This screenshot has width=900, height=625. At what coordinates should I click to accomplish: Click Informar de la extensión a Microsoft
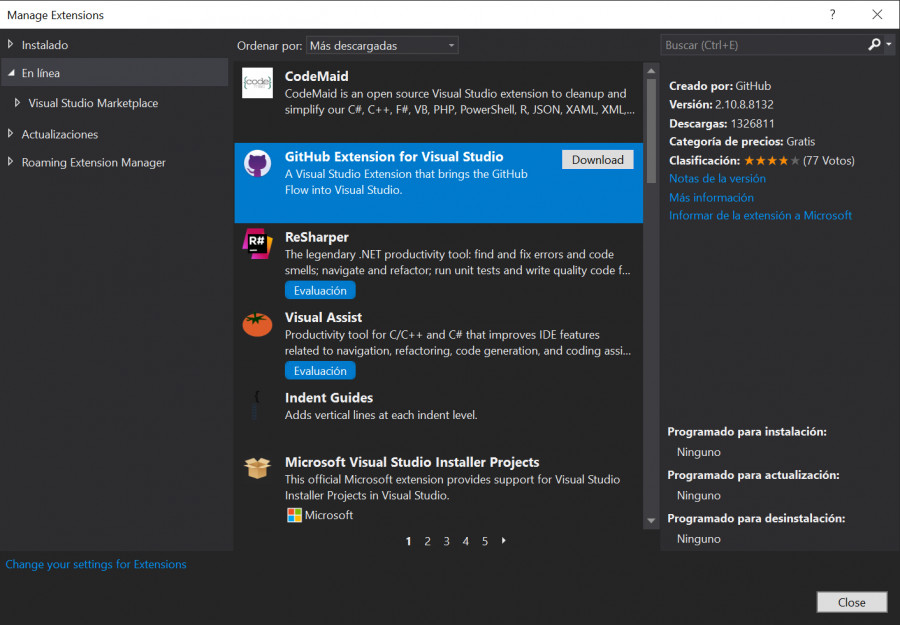[x=760, y=215]
